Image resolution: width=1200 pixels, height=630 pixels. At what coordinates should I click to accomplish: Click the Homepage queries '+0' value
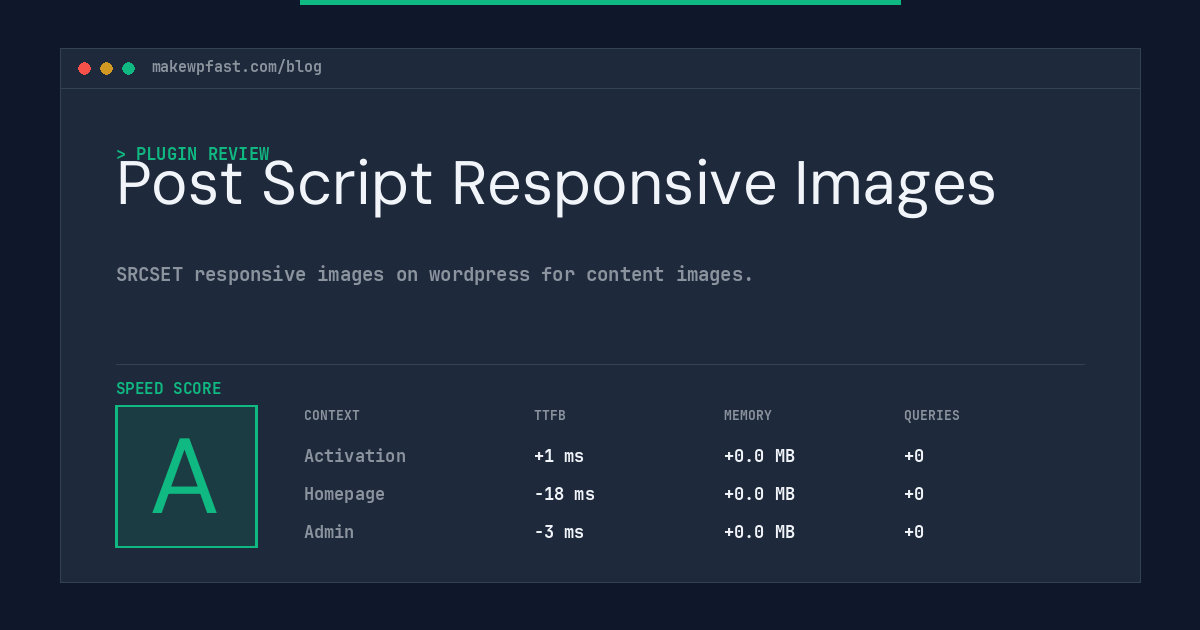(914, 494)
